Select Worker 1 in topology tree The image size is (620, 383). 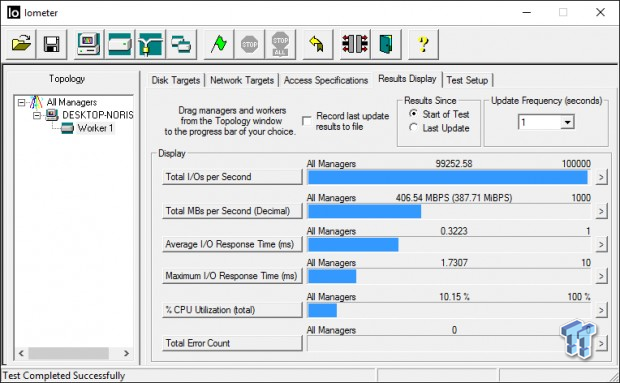95,128
